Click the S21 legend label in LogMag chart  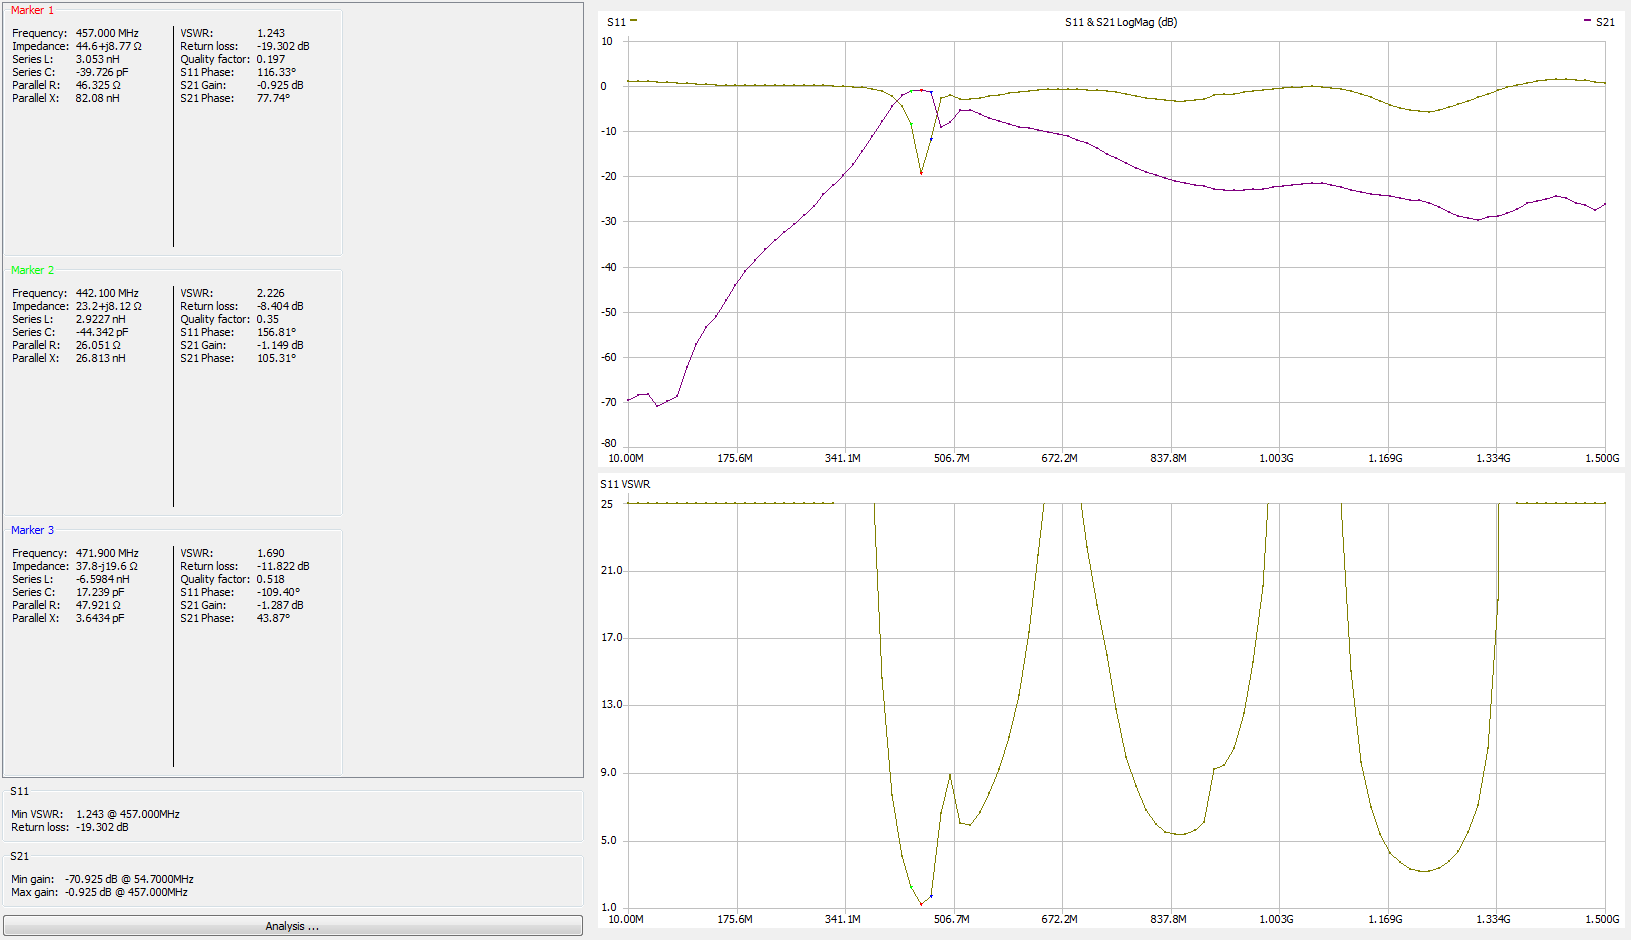[x=1605, y=22]
